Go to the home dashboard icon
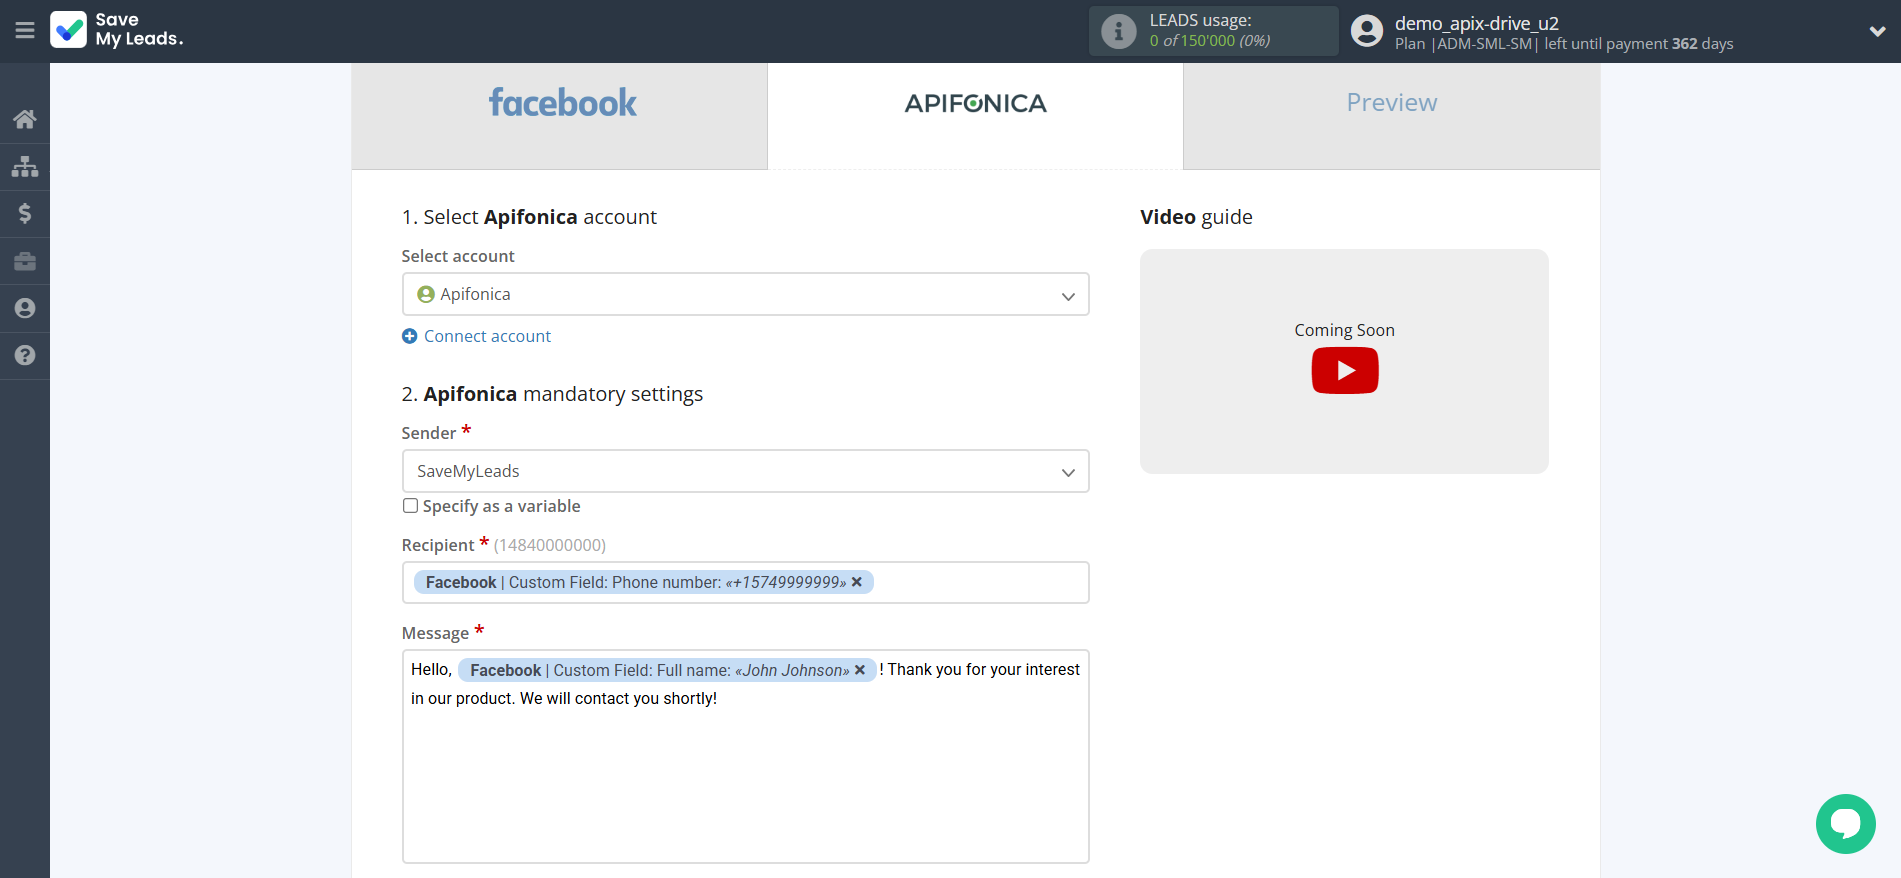The width and height of the screenshot is (1901, 878). 25,119
